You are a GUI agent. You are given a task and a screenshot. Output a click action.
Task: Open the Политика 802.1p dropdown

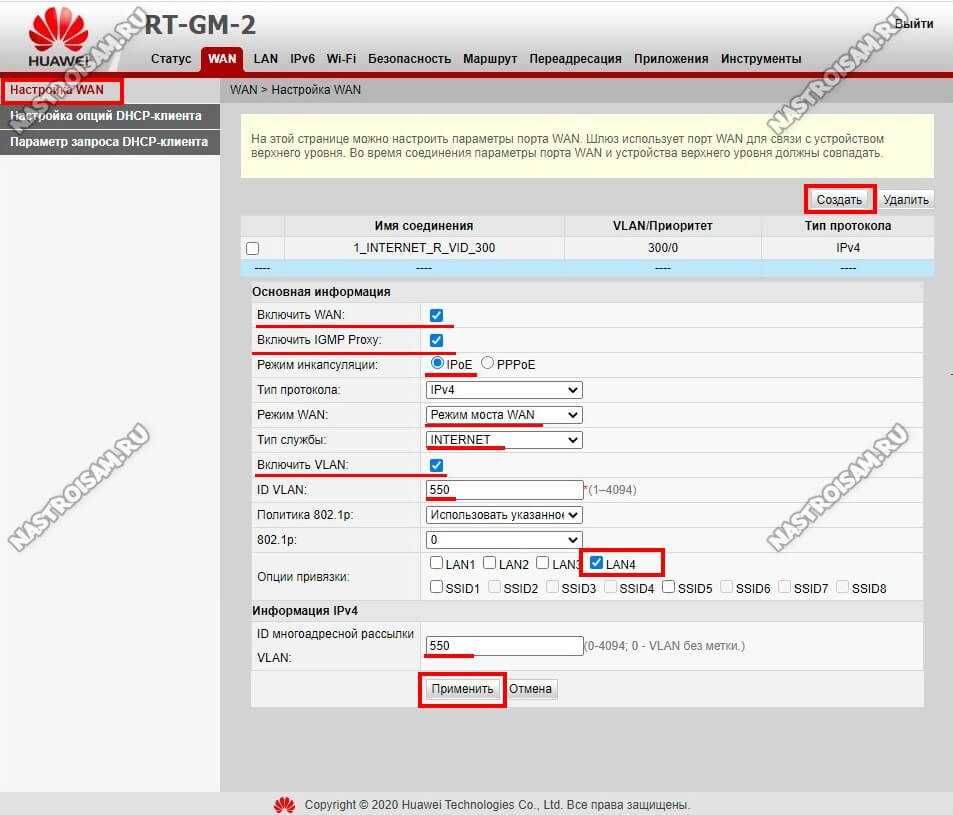(504, 516)
